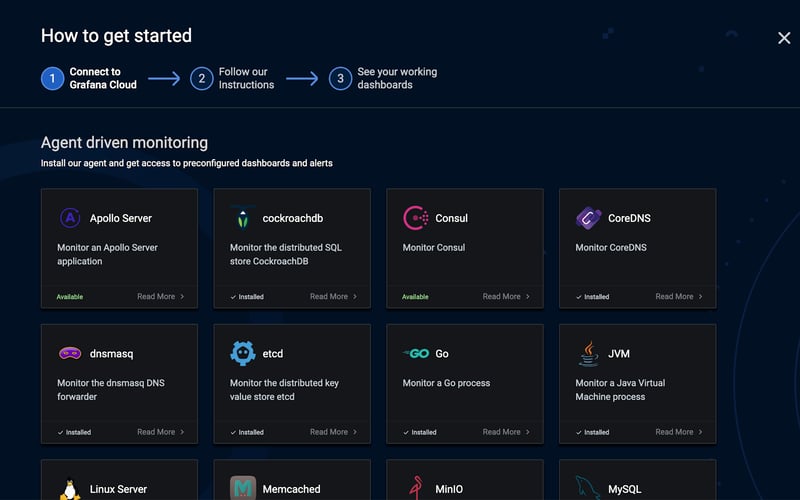The image size is (800, 500).
Task: Click the MinIO flamingo icon
Action: click(416, 488)
